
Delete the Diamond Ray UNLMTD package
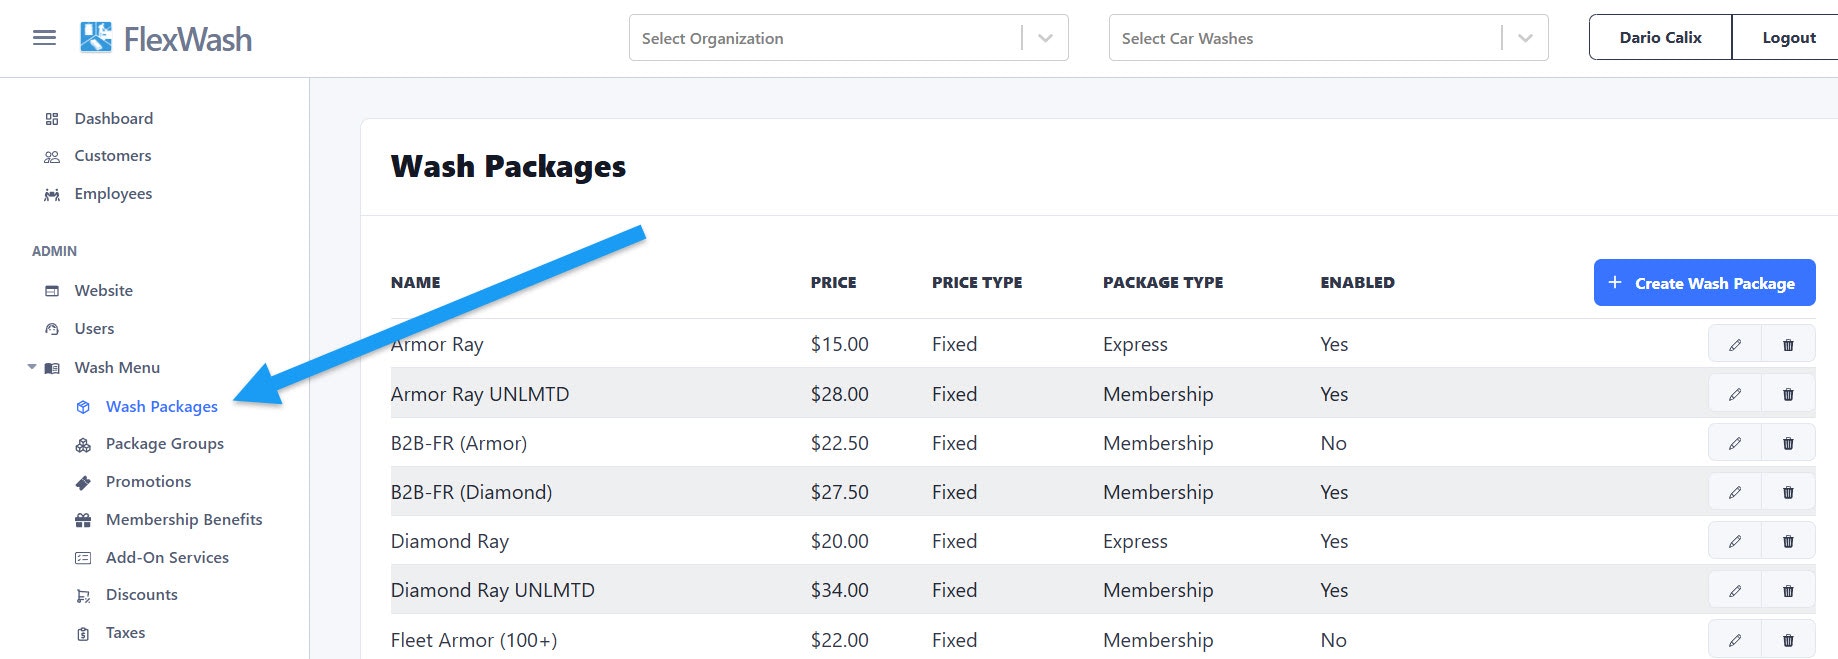point(1788,591)
